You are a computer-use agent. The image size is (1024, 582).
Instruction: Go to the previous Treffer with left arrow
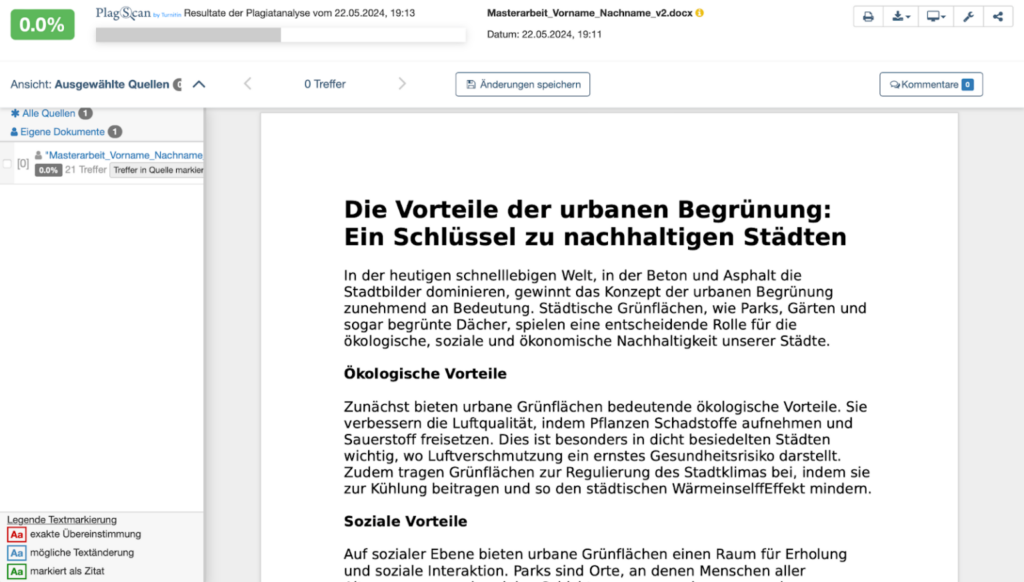coord(248,84)
